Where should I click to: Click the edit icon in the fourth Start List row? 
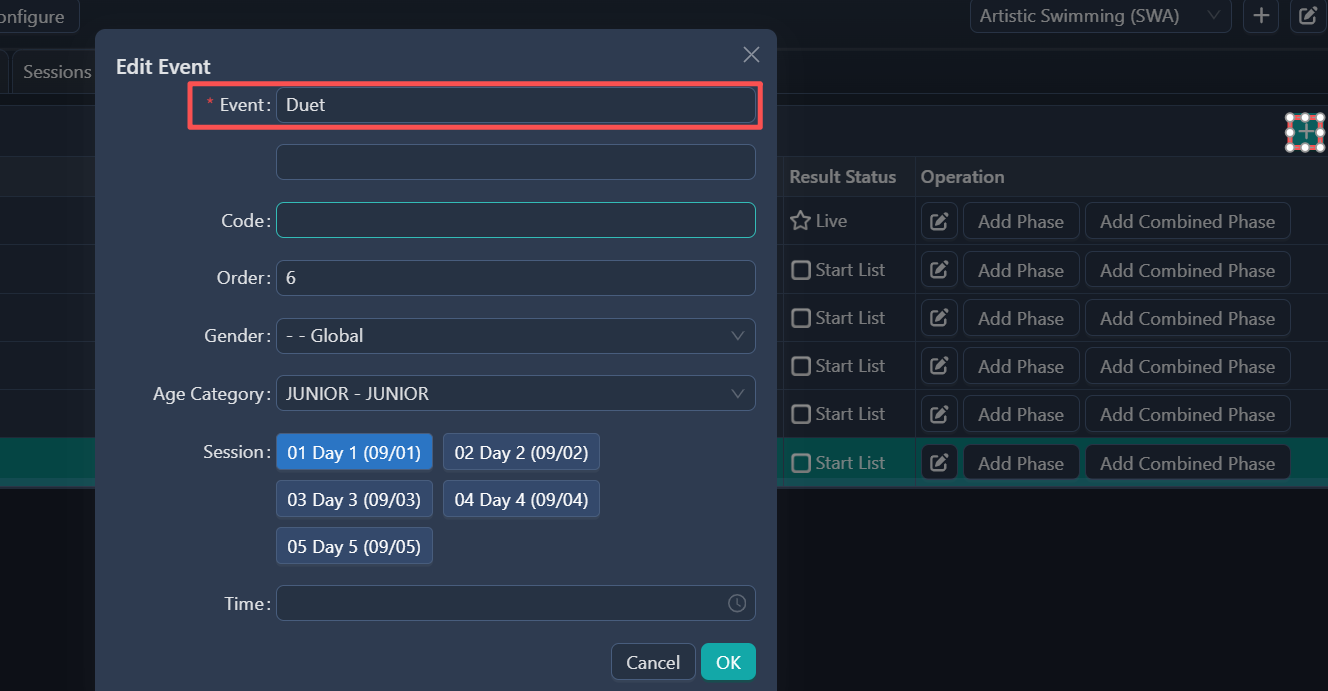point(939,414)
